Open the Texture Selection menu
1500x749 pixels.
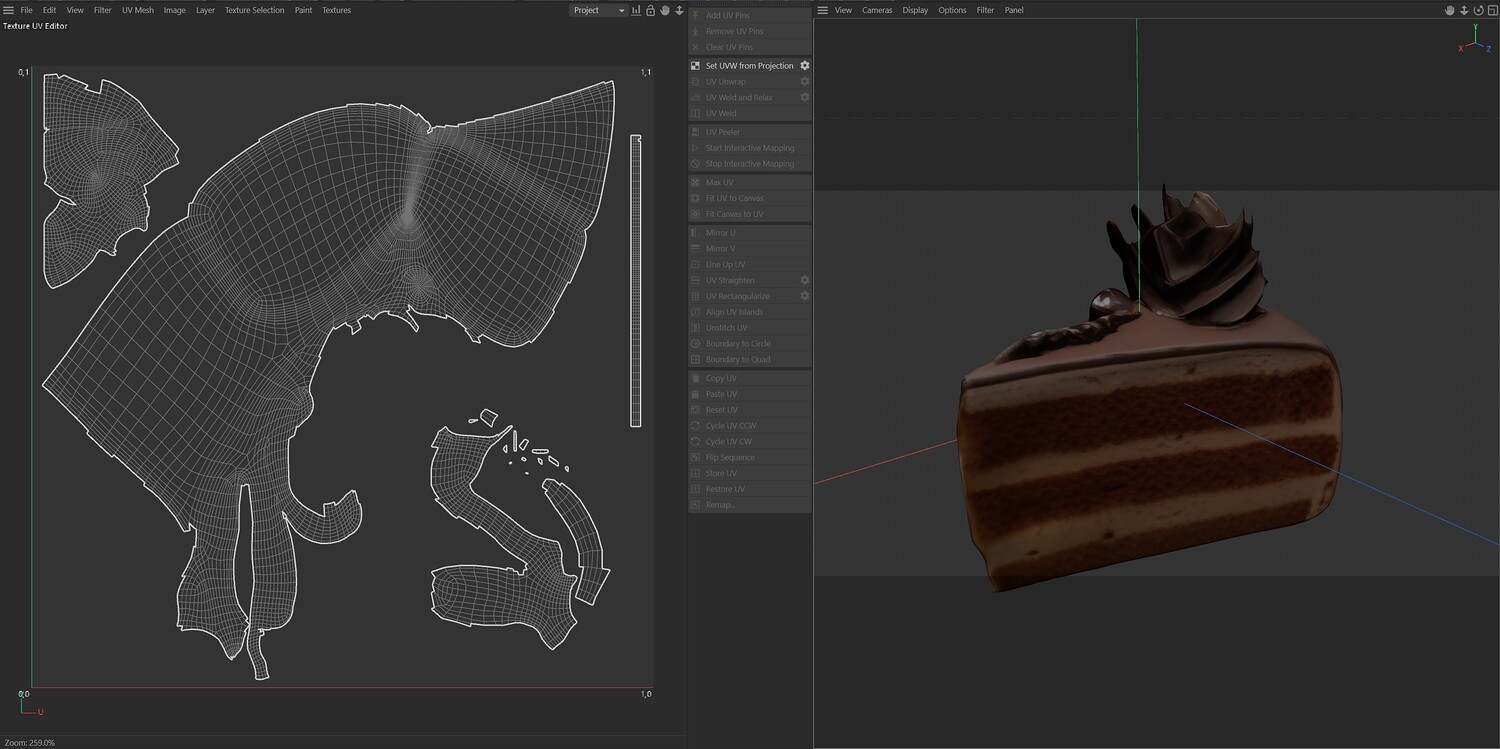tap(254, 10)
